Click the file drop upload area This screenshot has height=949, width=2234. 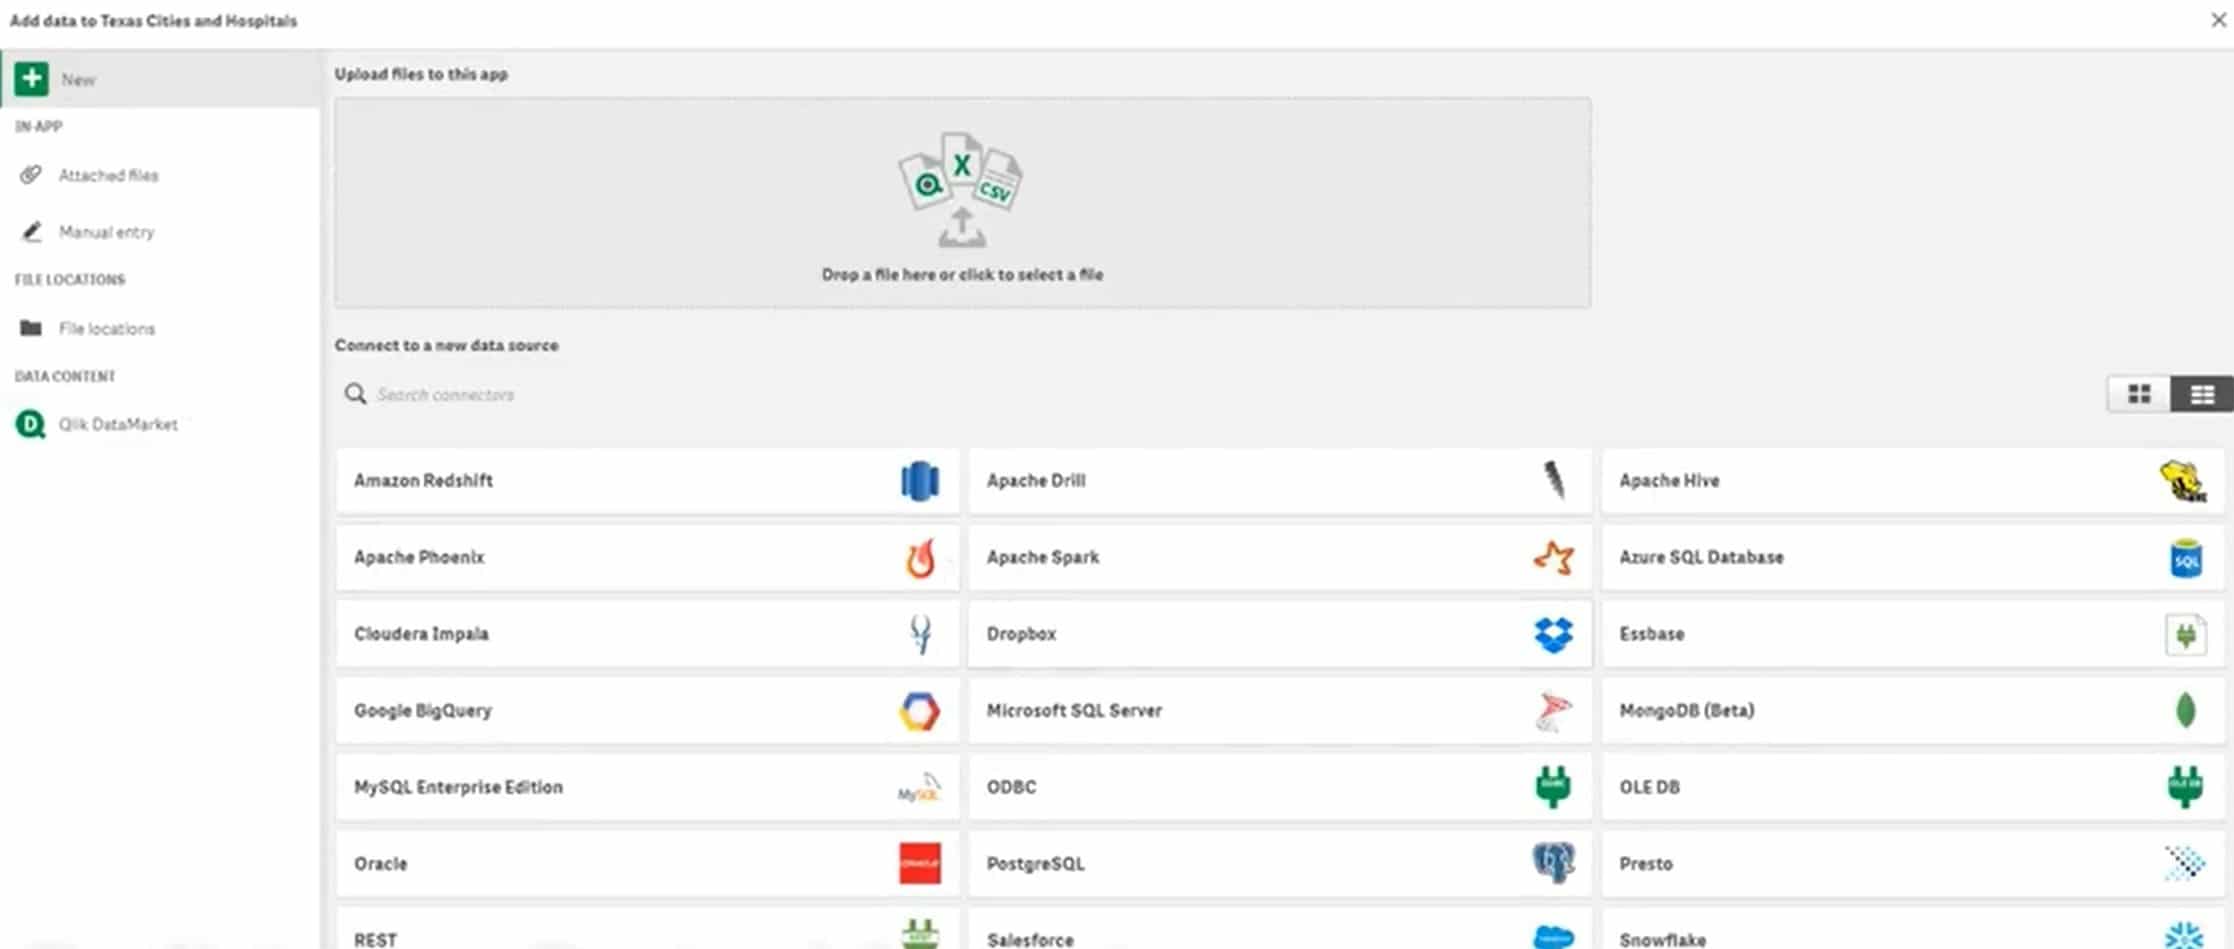[x=962, y=202]
